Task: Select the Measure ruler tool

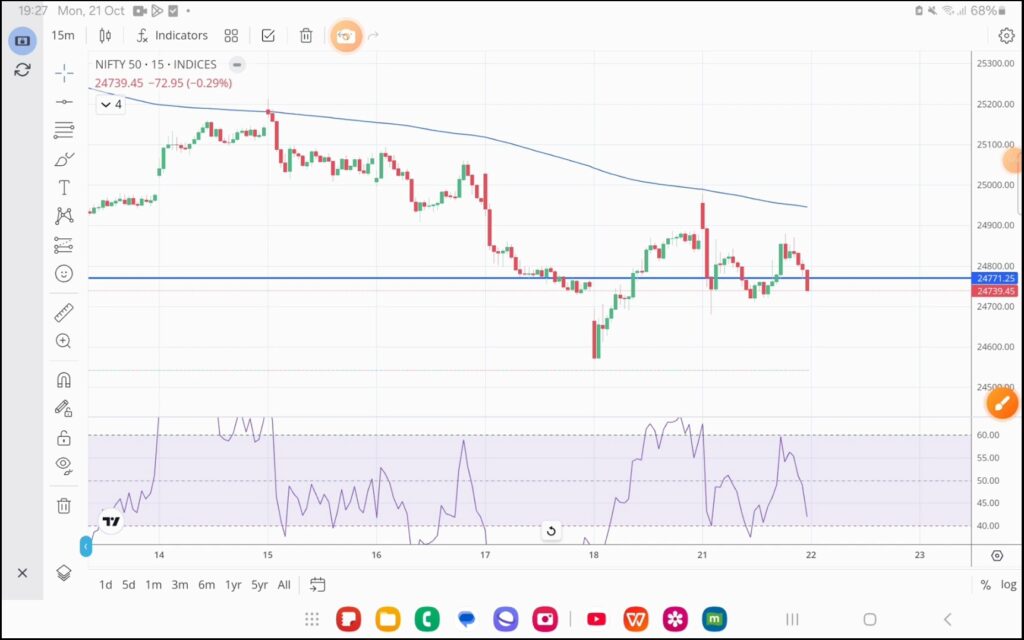Action: [x=64, y=313]
